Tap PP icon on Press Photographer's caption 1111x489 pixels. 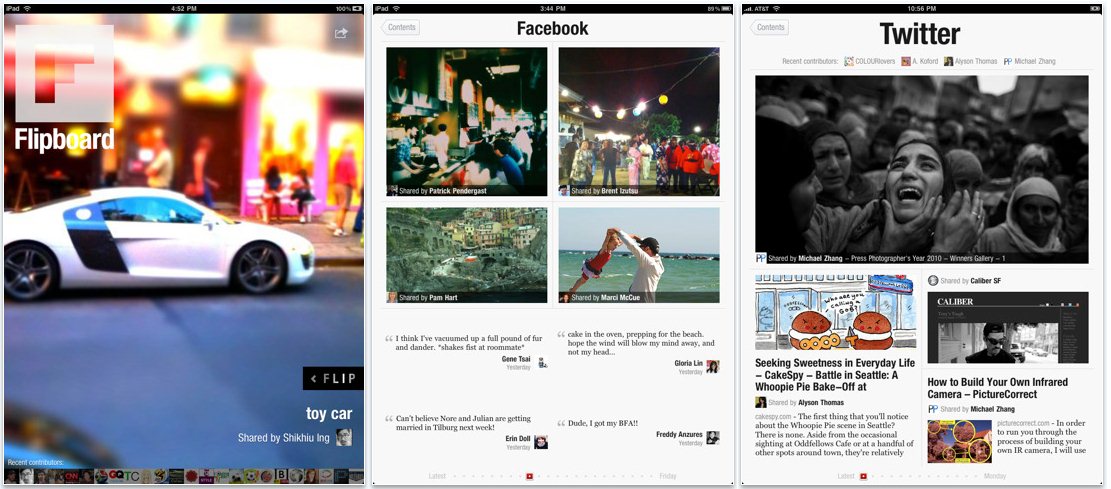[x=761, y=259]
